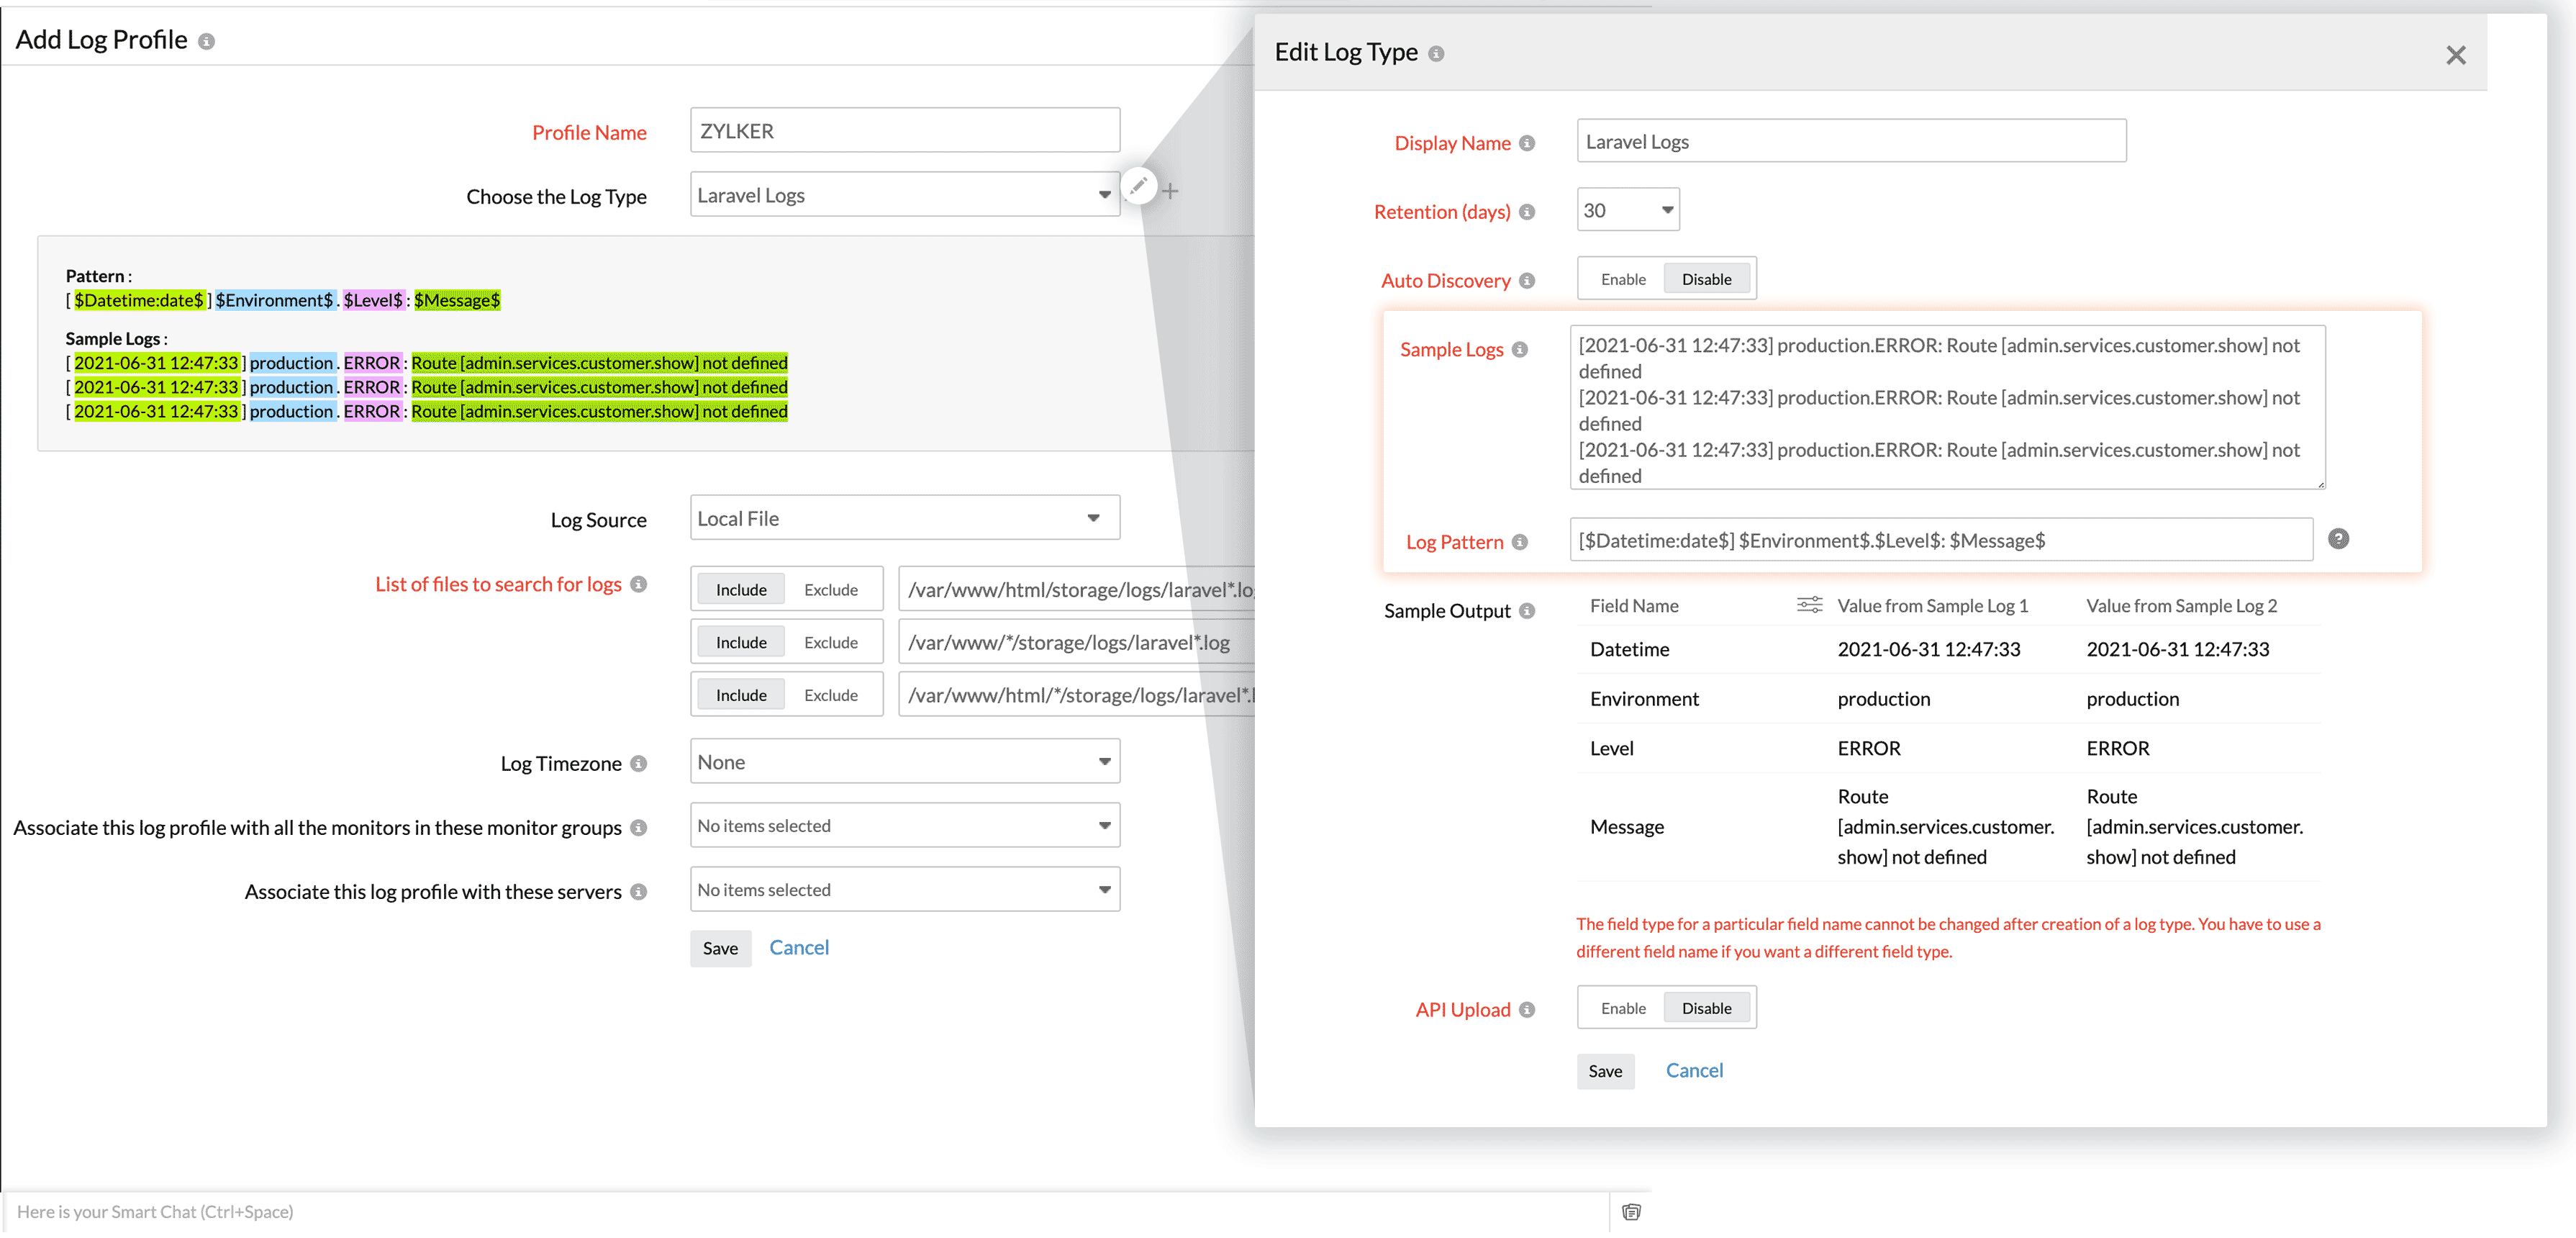Close the Edit Log Type panel
This screenshot has width=2576, height=1238.
coord(2455,55)
